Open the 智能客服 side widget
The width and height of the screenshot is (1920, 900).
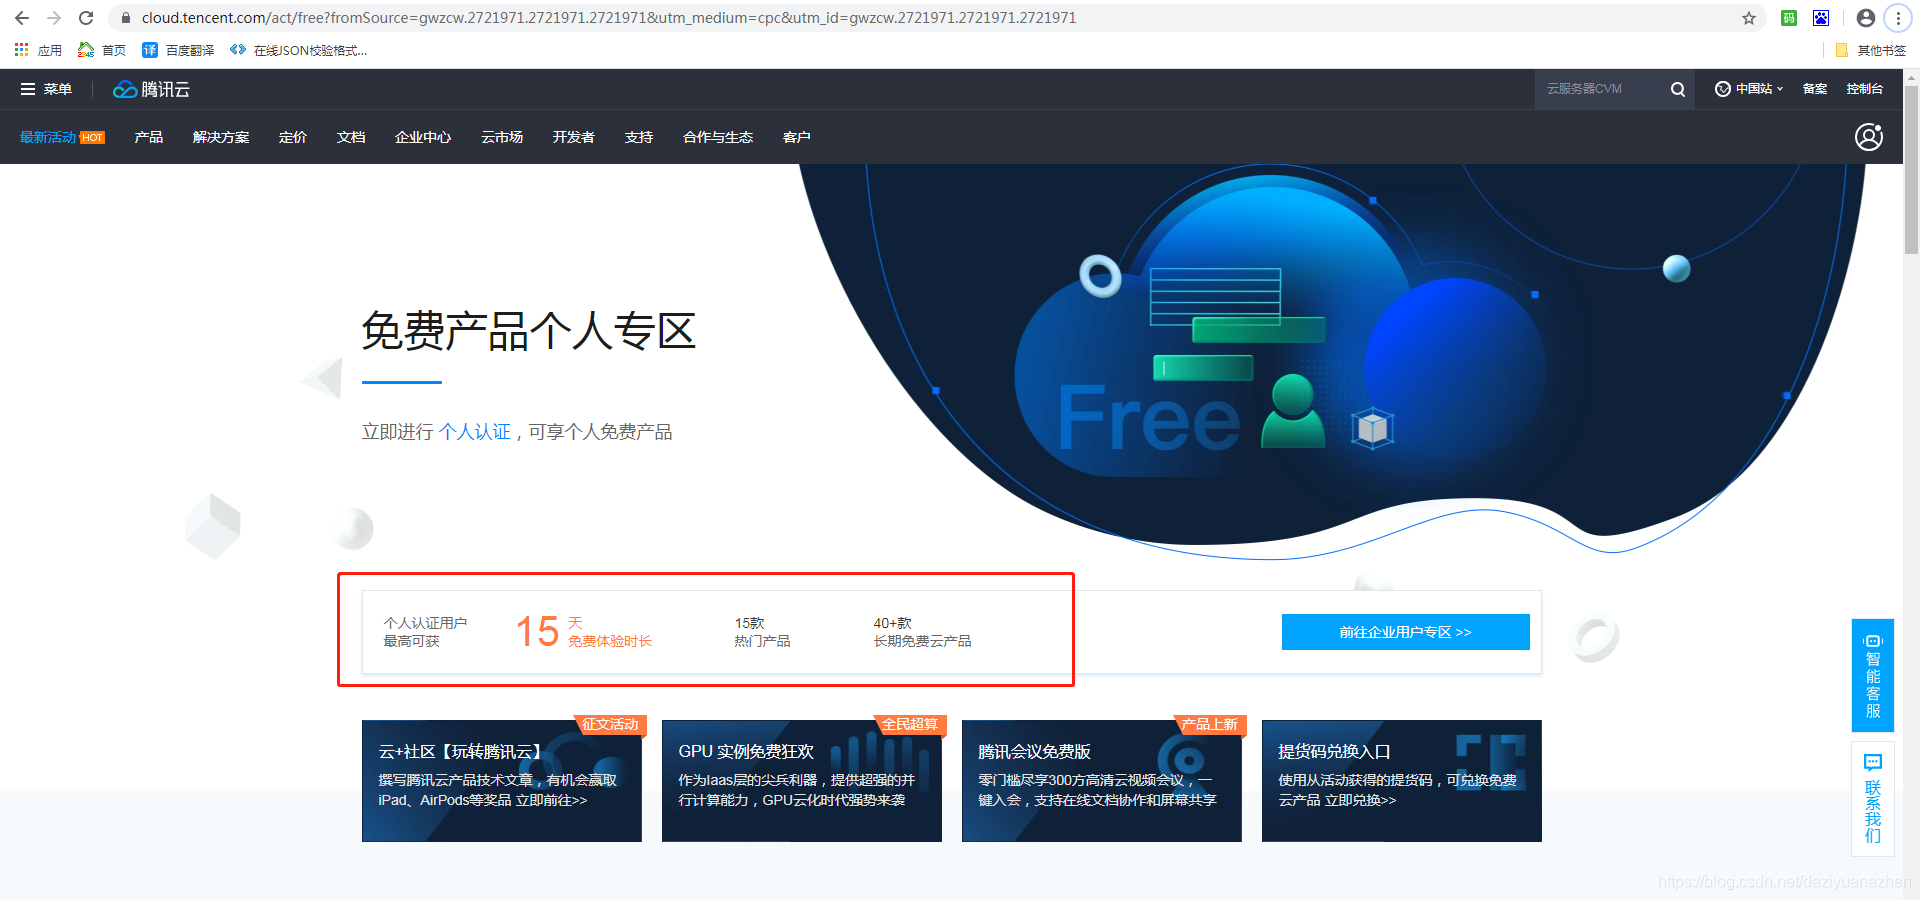[x=1873, y=676]
